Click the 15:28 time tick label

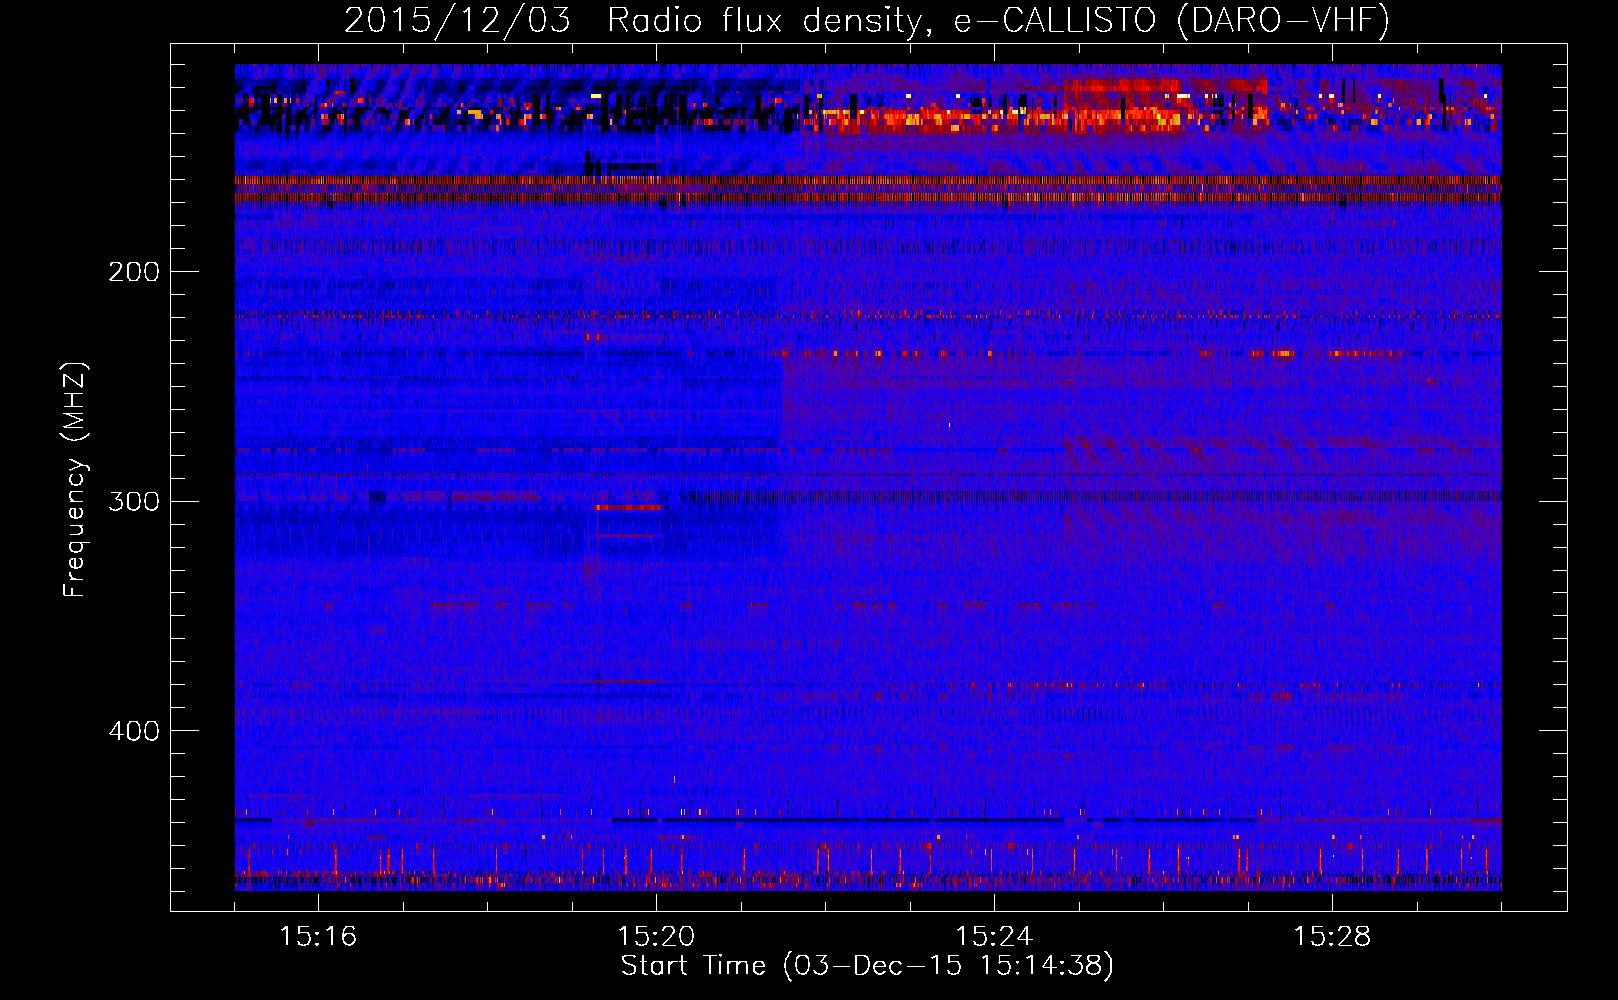1332,936
